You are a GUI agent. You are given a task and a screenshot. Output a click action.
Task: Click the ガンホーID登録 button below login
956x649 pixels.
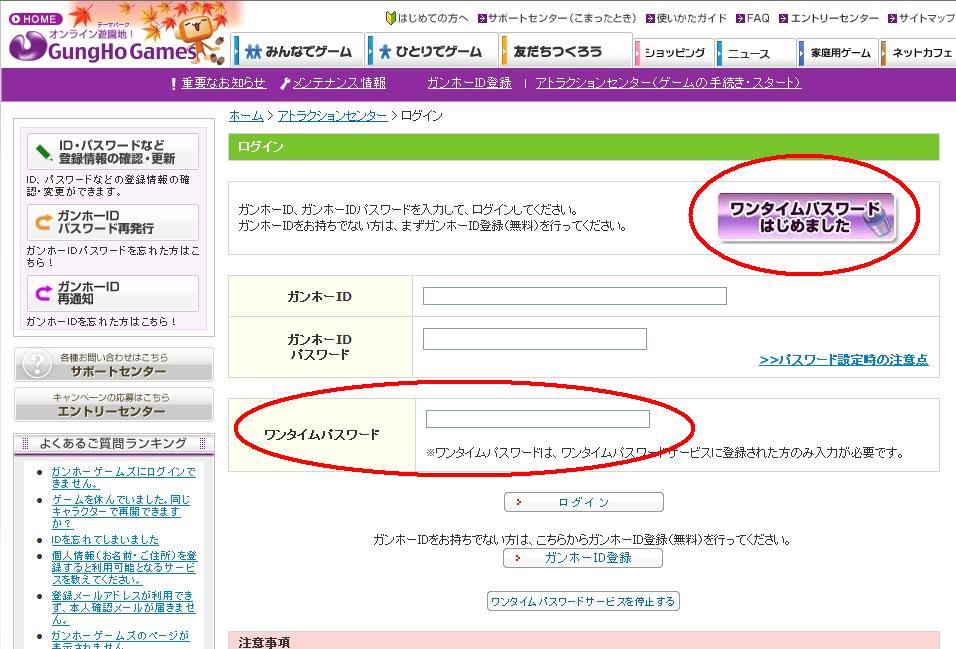pos(583,558)
